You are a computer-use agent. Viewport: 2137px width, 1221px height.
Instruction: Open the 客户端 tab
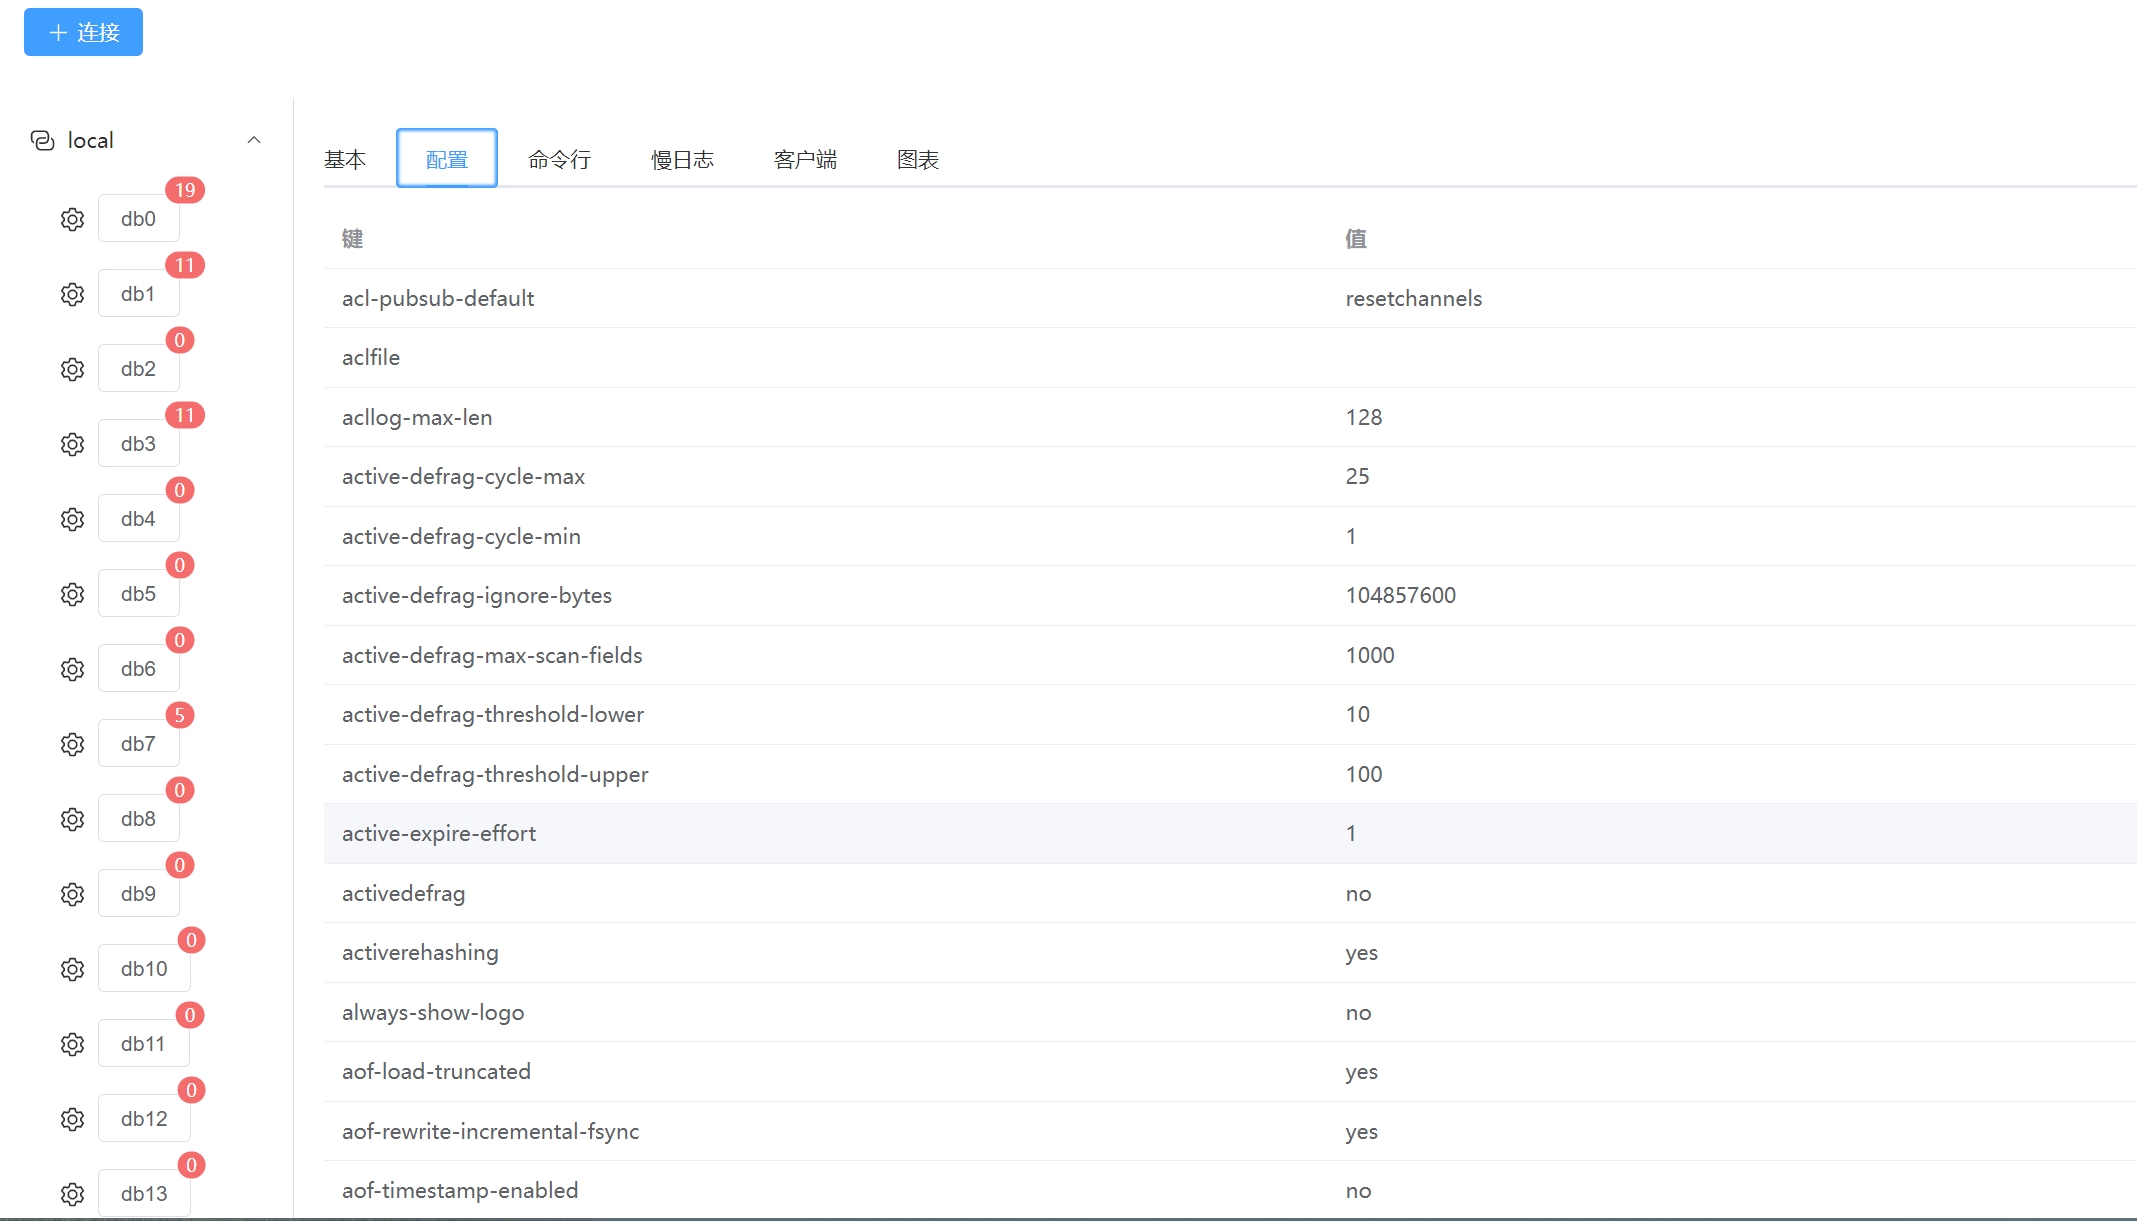pos(805,159)
